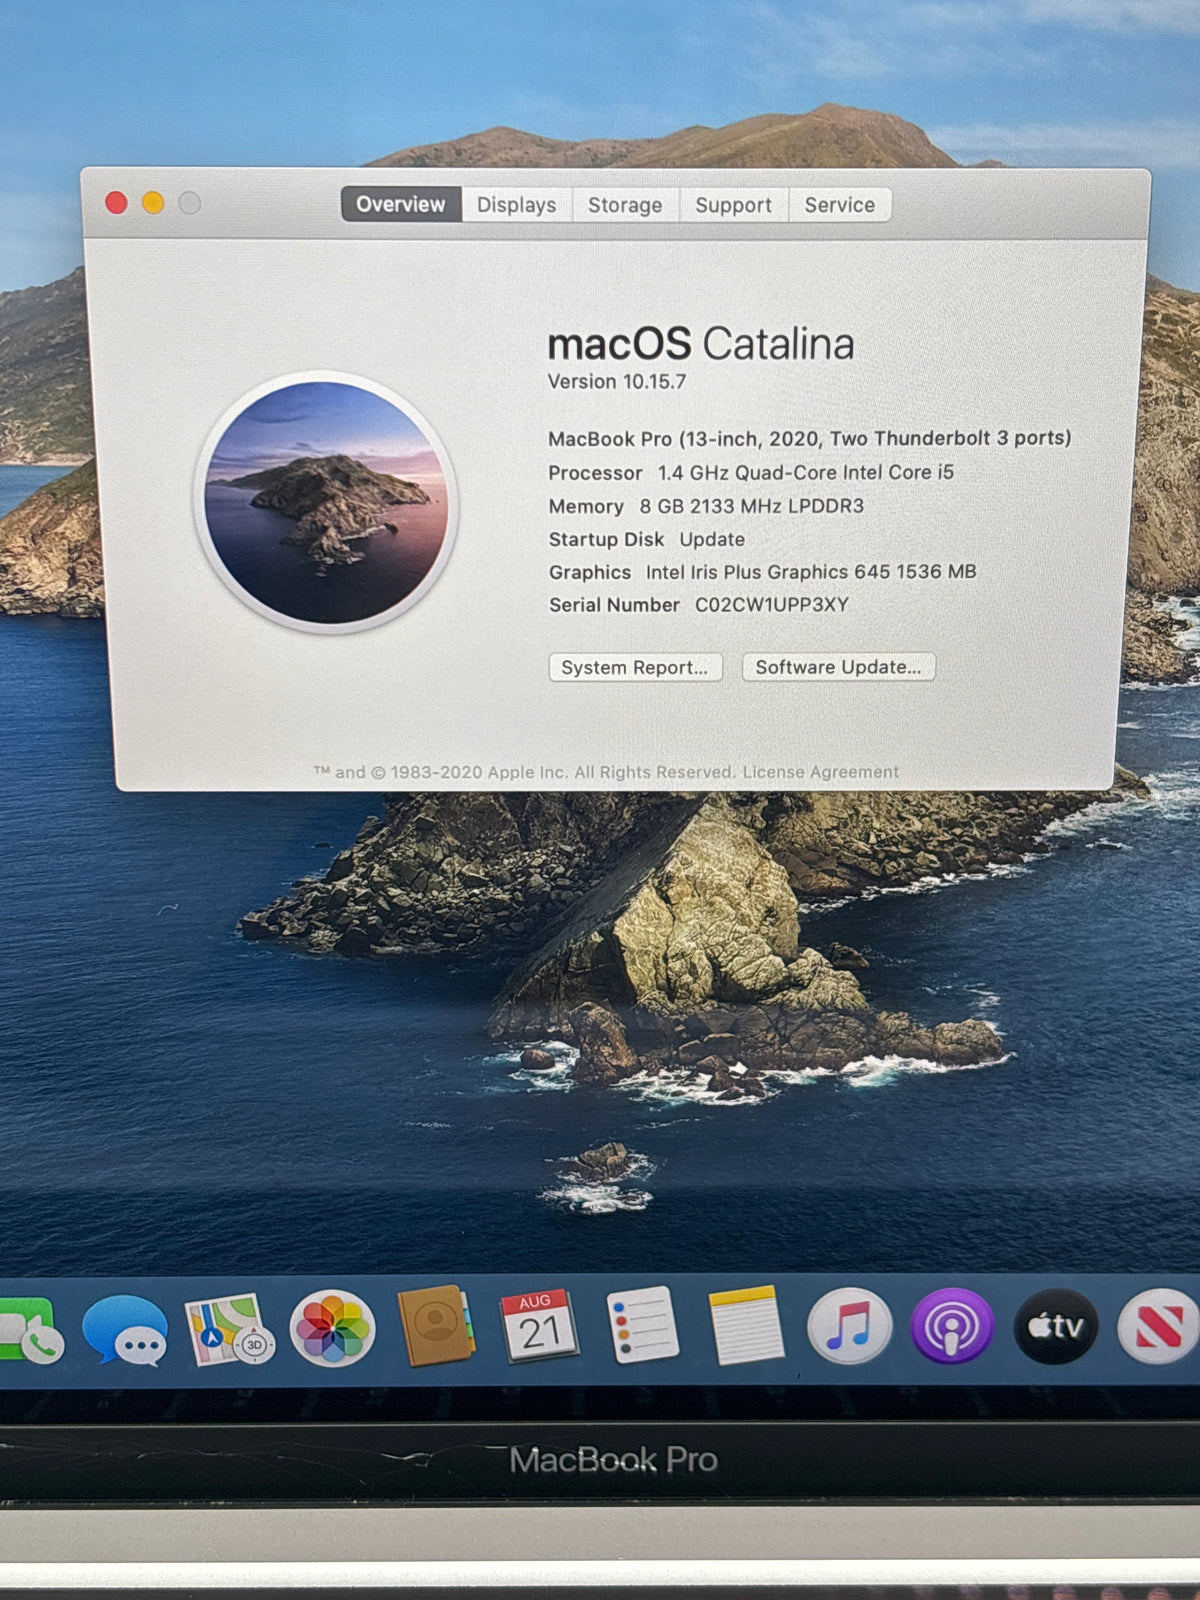Click serial number C02CW1UPP3XY

[x=771, y=605]
